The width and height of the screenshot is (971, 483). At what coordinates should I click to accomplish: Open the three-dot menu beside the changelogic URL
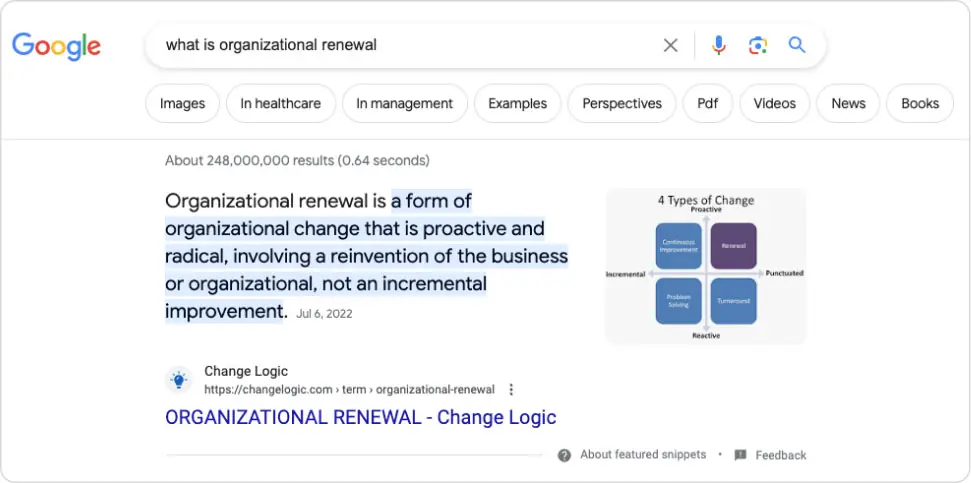511,389
